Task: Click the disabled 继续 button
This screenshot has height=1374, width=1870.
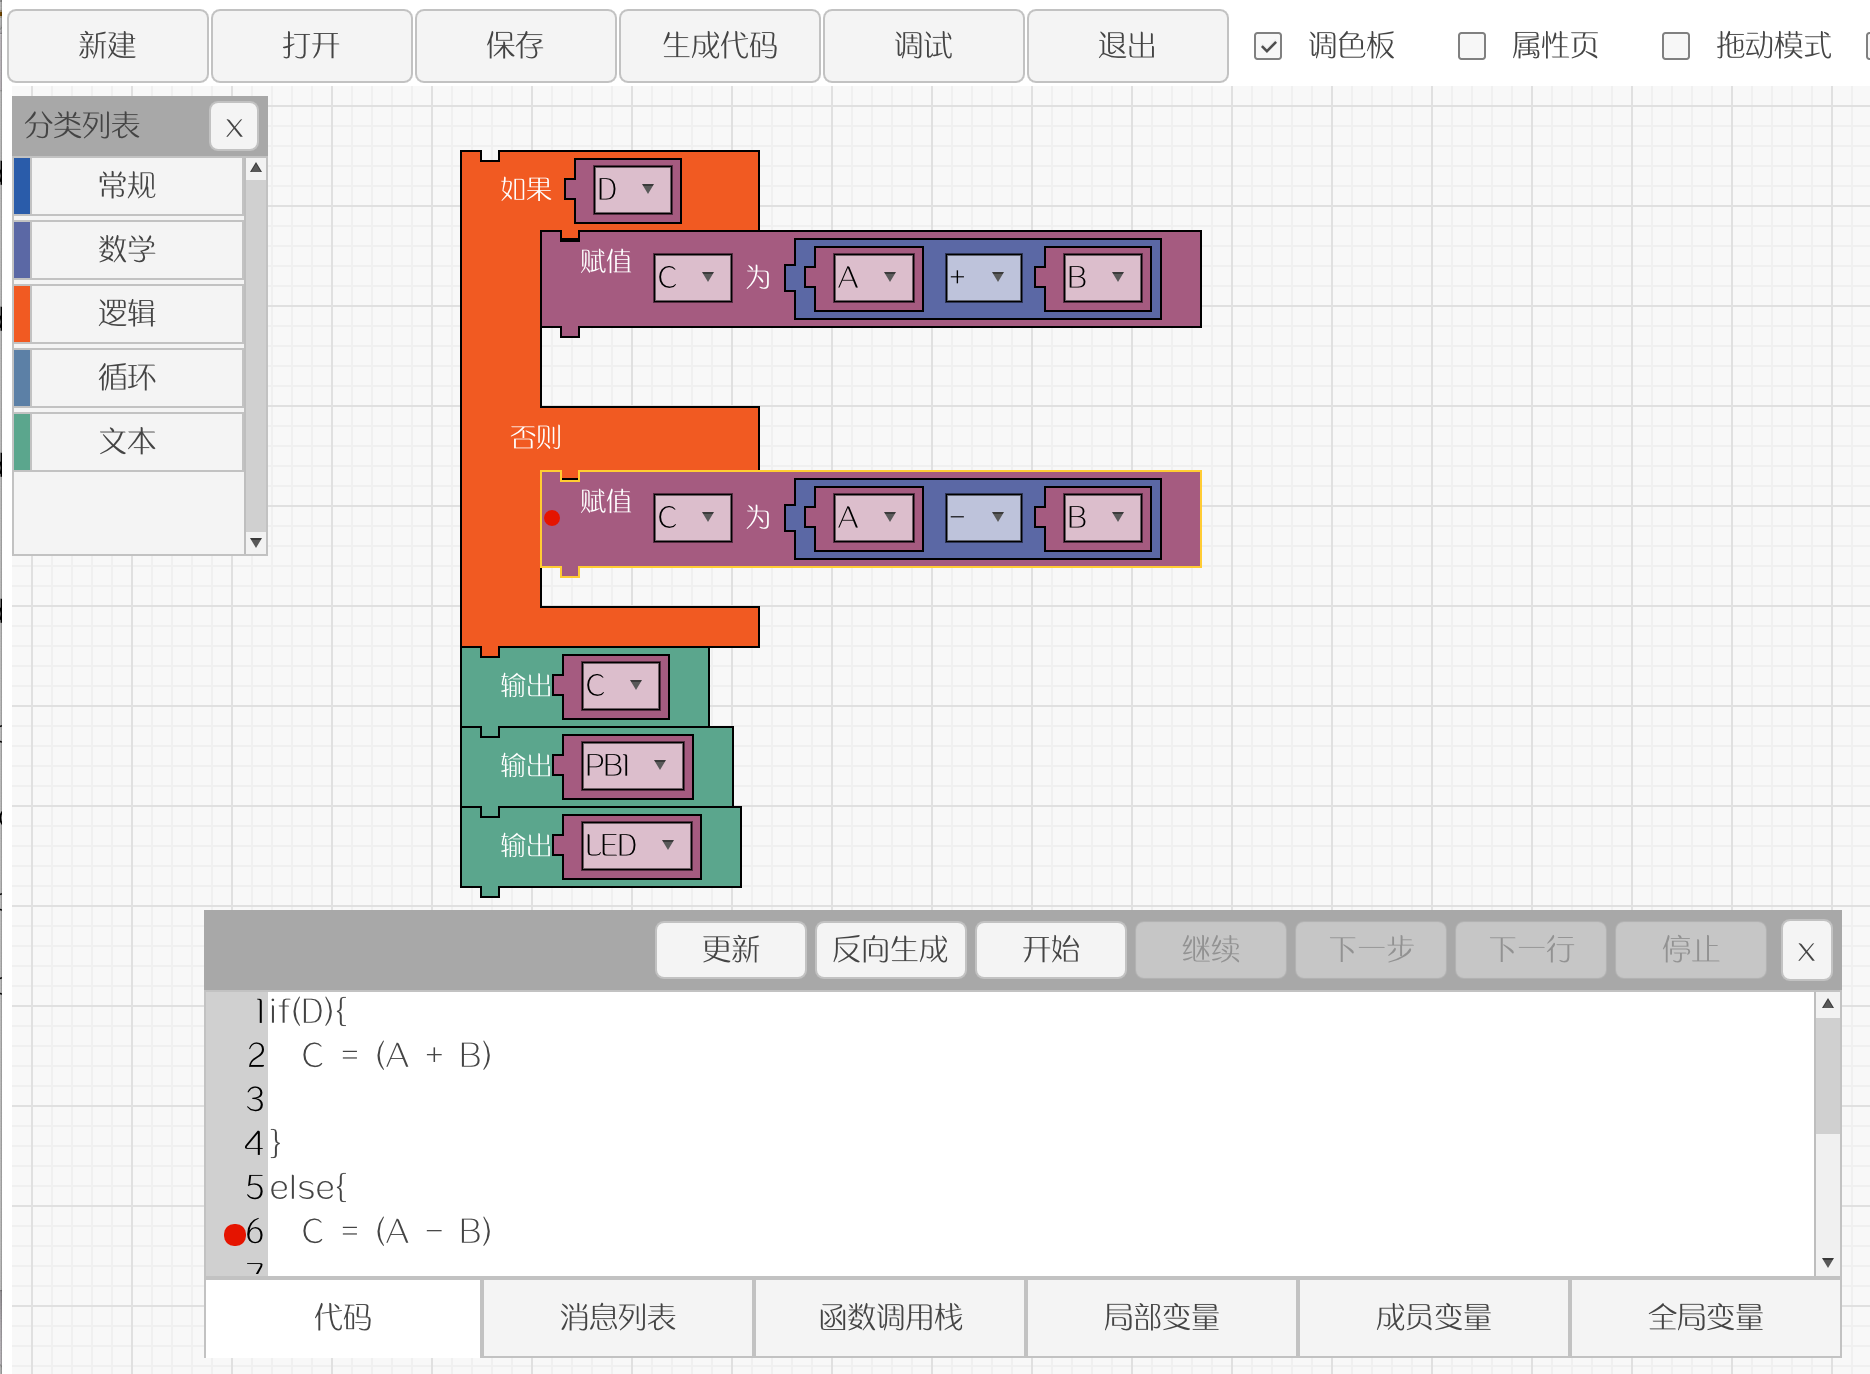Action: (x=1211, y=949)
